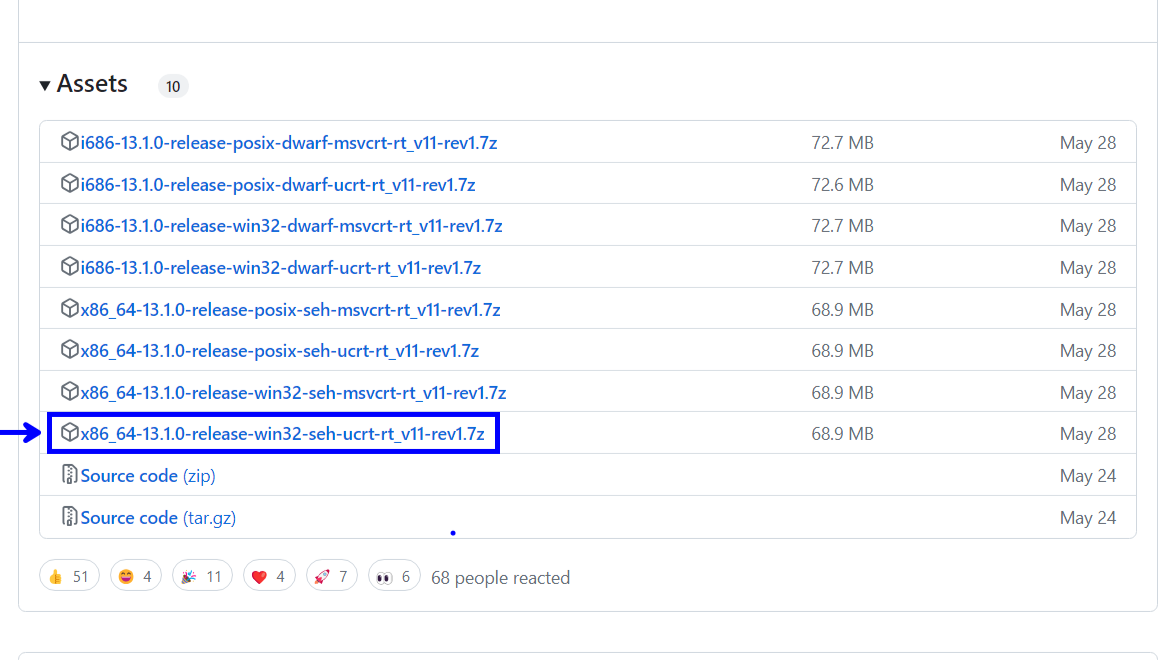Screen dimensions: 1173x660
Task: Click May 28 date of i686 posix-dwarf-msvcrt row
Action: coord(1088,143)
